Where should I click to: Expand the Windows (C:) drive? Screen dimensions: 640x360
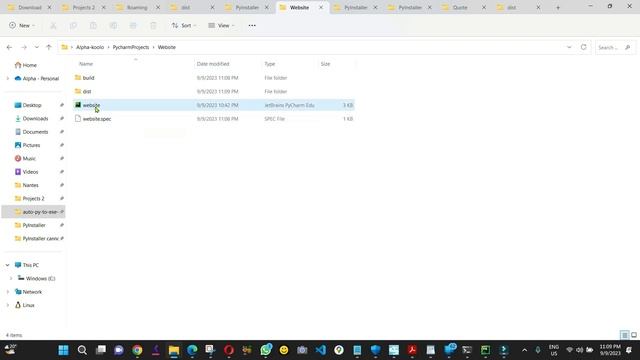[11, 278]
